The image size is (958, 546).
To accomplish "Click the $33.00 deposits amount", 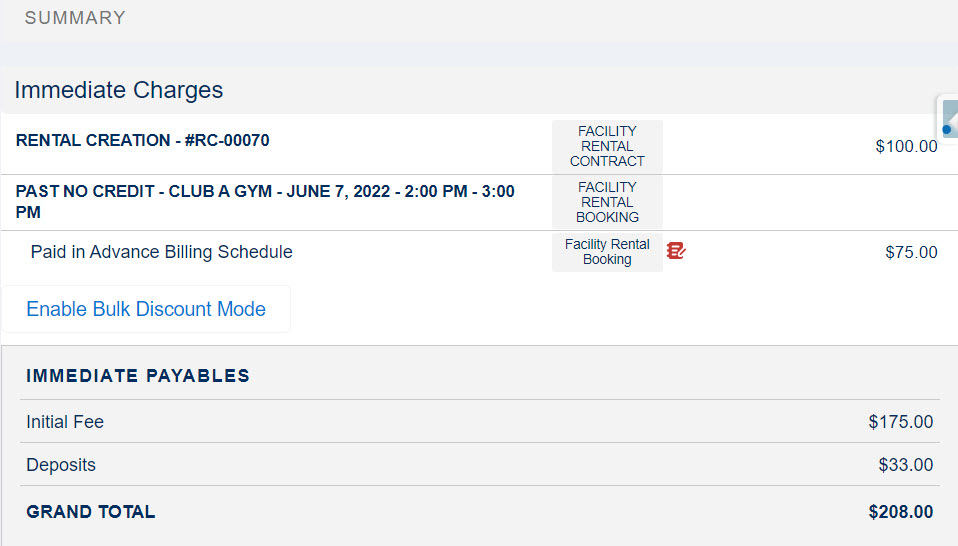I will point(905,465).
